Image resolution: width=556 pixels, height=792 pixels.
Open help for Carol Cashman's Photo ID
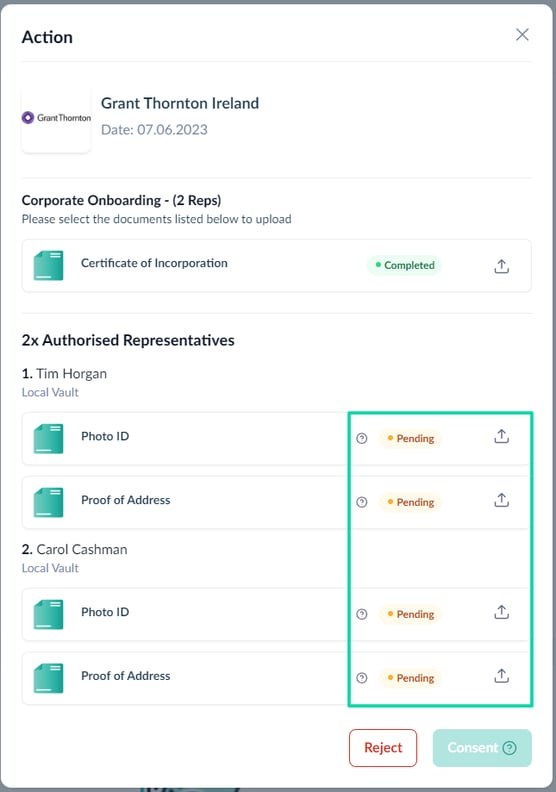pyautogui.click(x=362, y=614)
